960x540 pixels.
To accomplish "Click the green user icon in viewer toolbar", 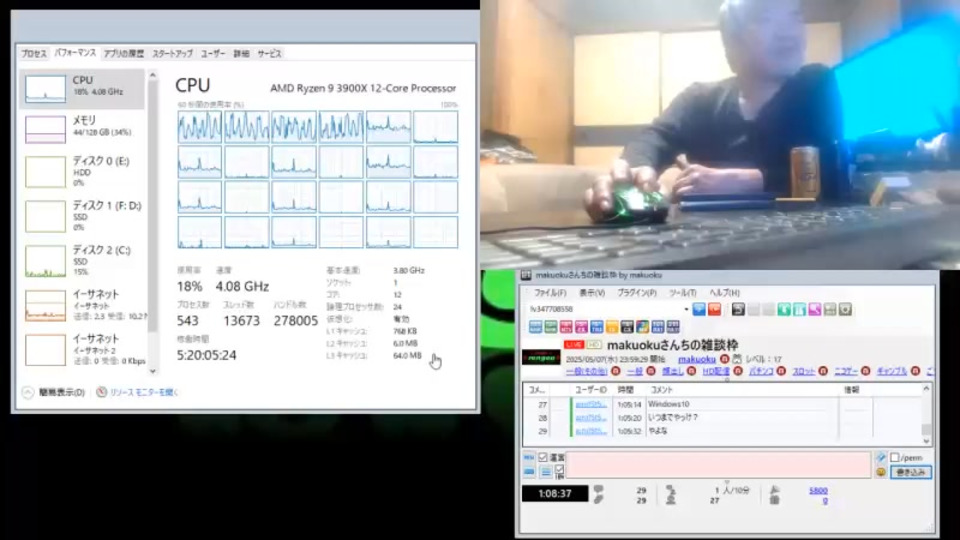I will tap(784, 309).
